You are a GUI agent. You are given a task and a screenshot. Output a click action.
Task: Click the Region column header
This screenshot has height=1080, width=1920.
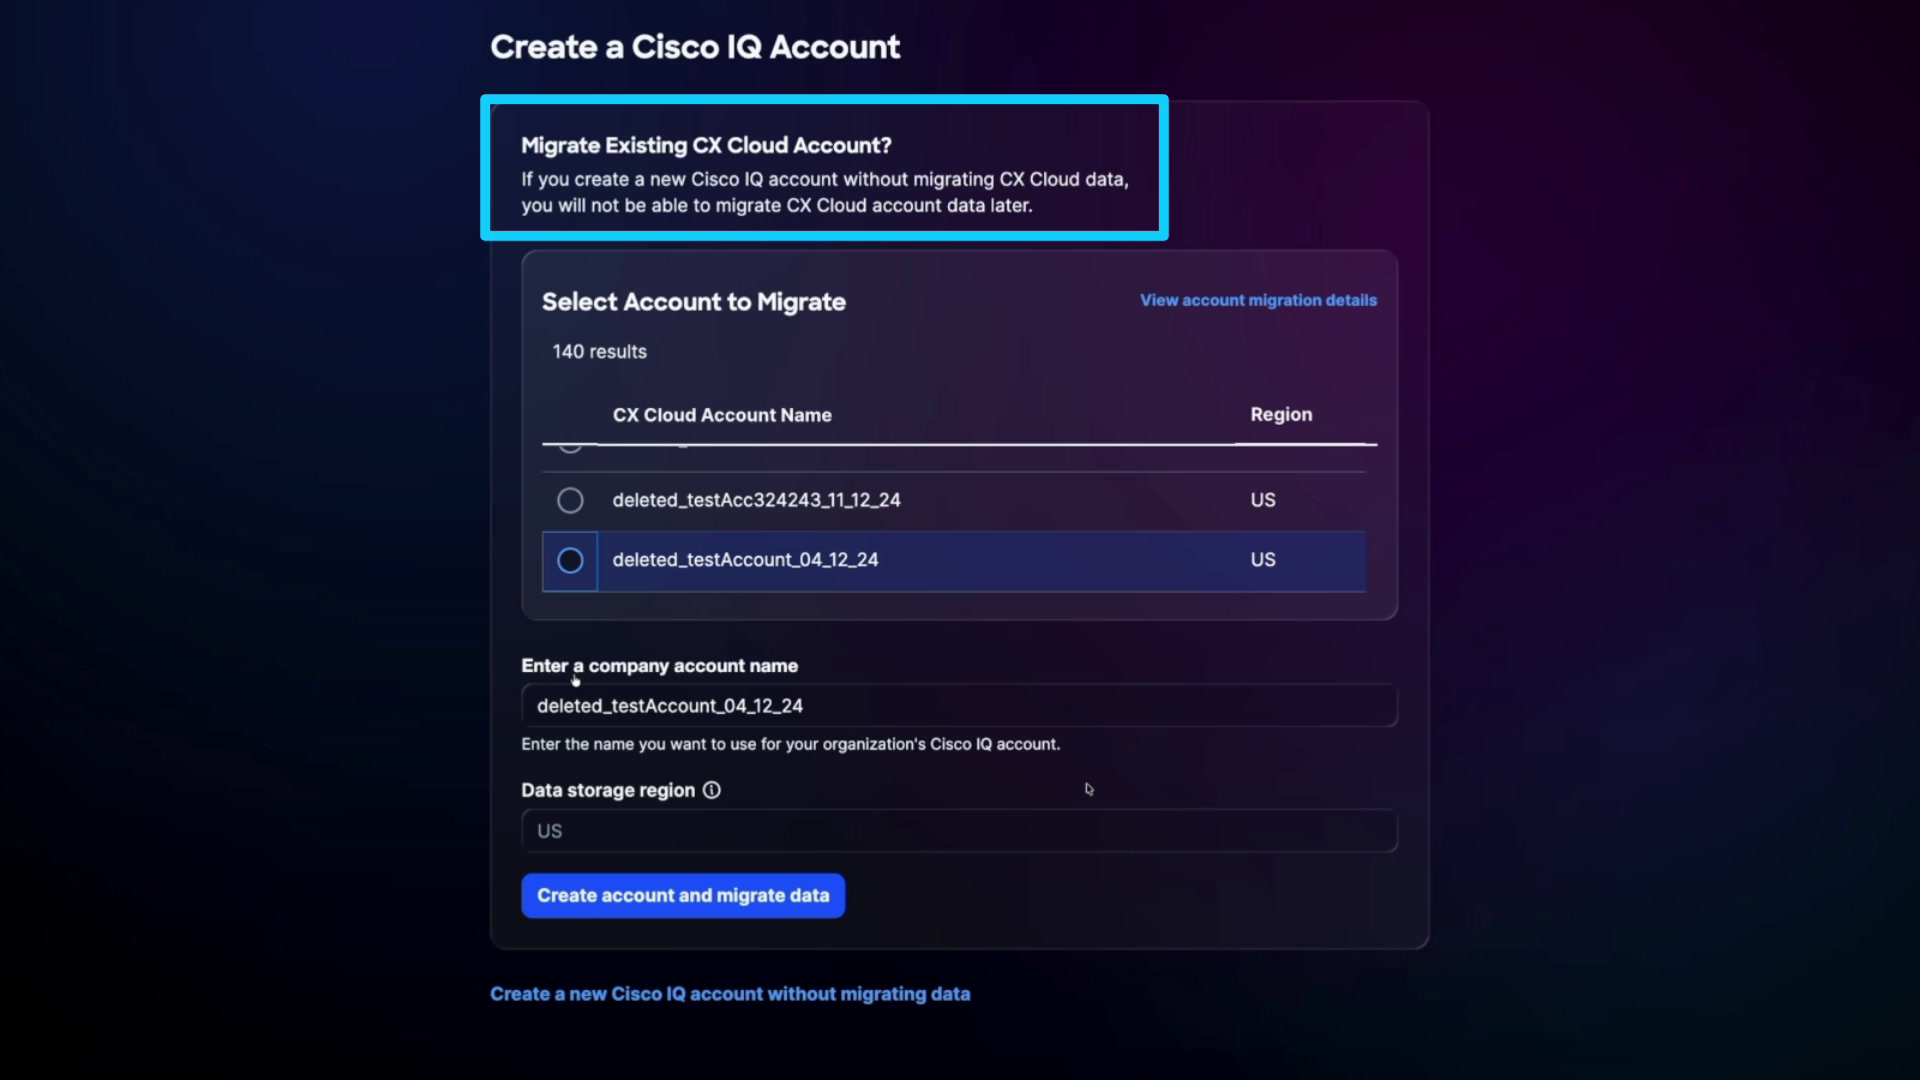[1281, 414]
